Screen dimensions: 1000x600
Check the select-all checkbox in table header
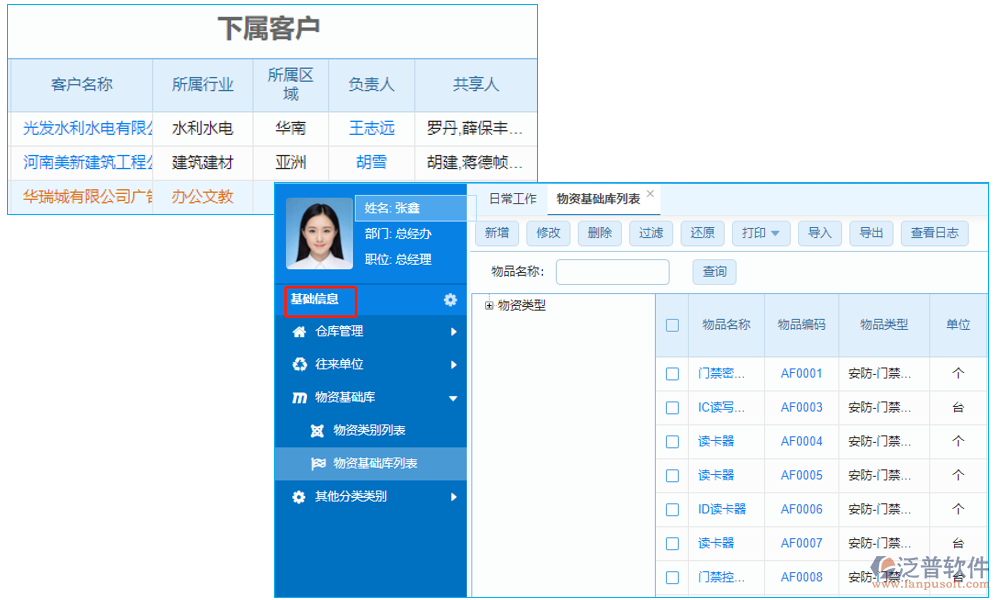(x=672, y=325)
